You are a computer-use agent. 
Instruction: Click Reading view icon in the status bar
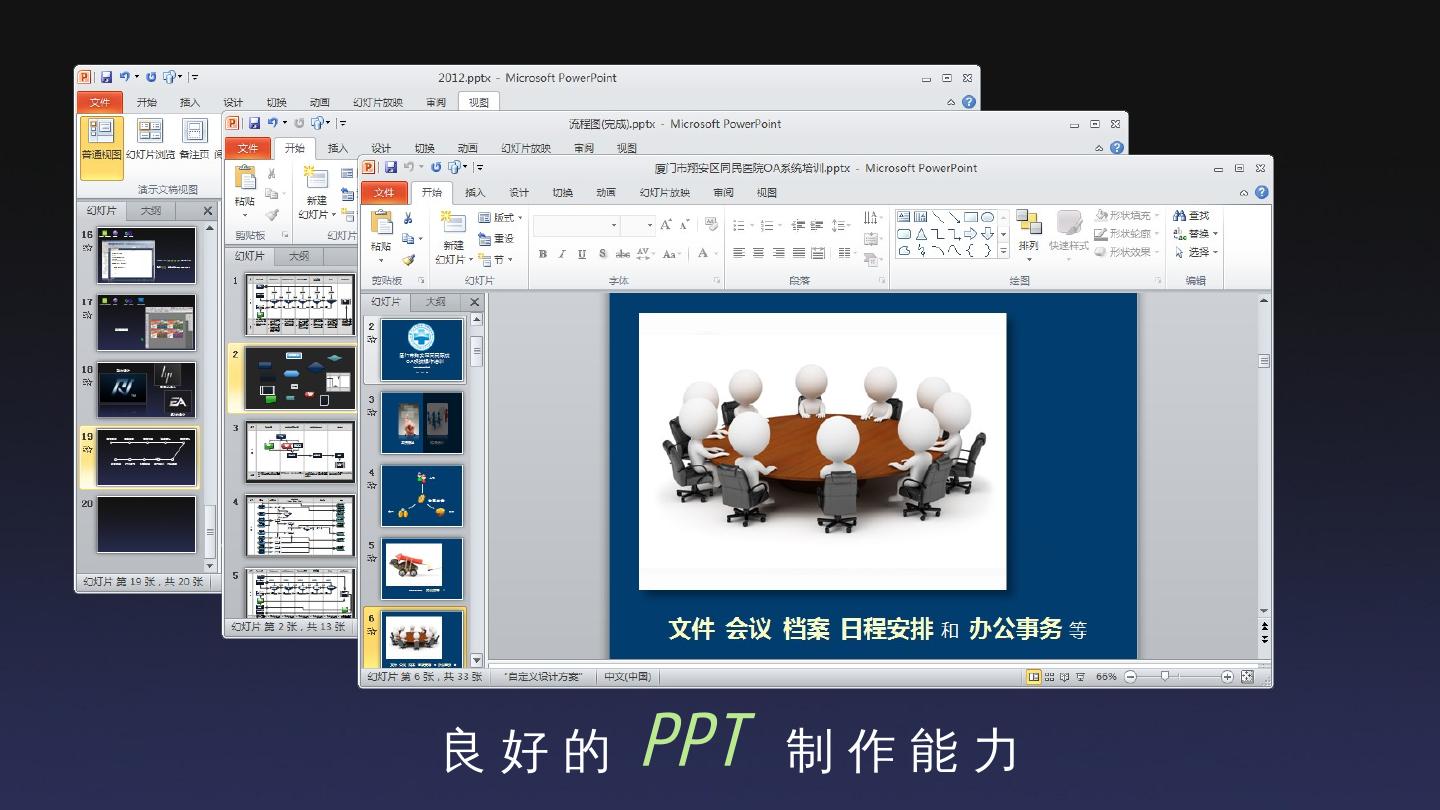coord(1064,677)
